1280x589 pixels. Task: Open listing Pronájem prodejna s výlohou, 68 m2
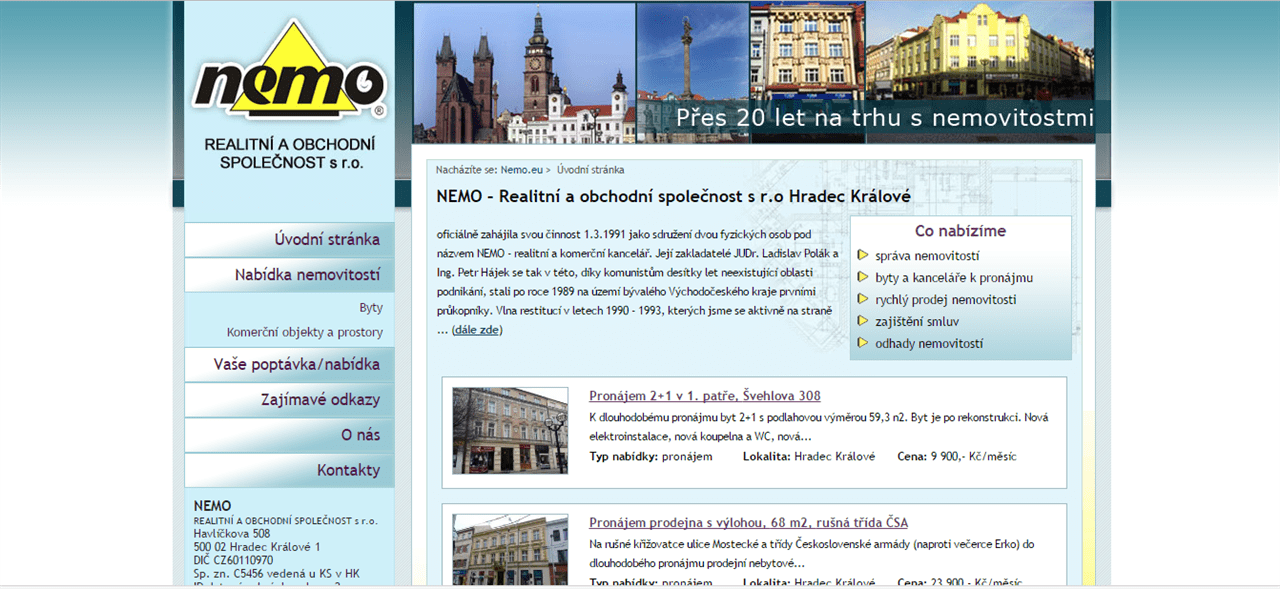point(748,523)
